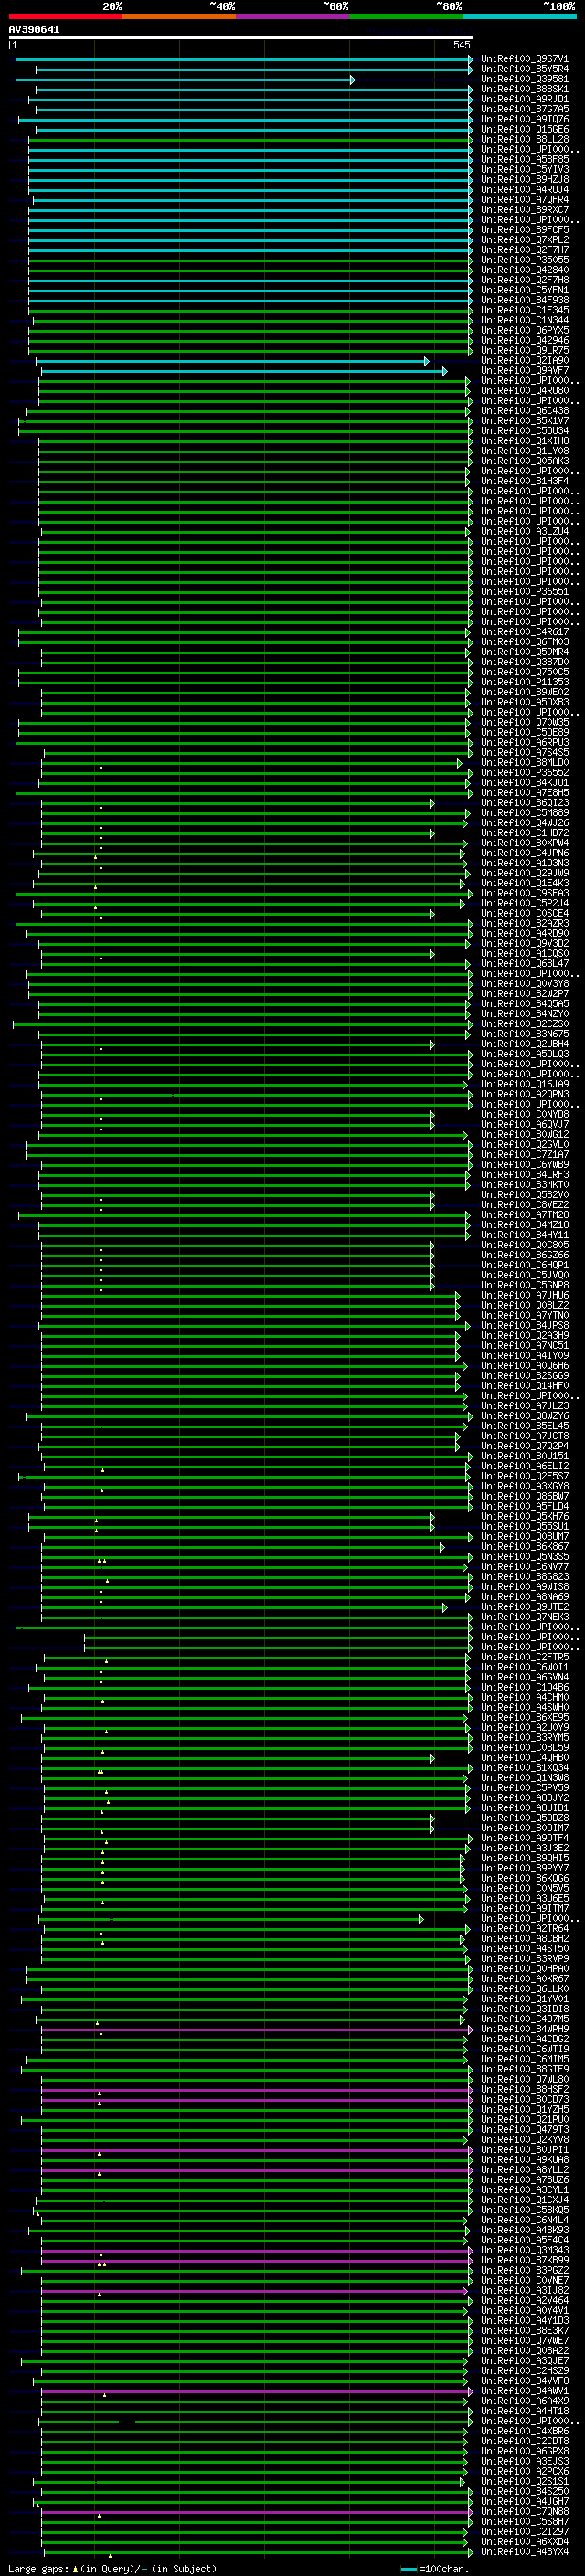585x2576 pixels.
Task: Select UniRef100_B9RXC7 label
Action: [524, 210]
